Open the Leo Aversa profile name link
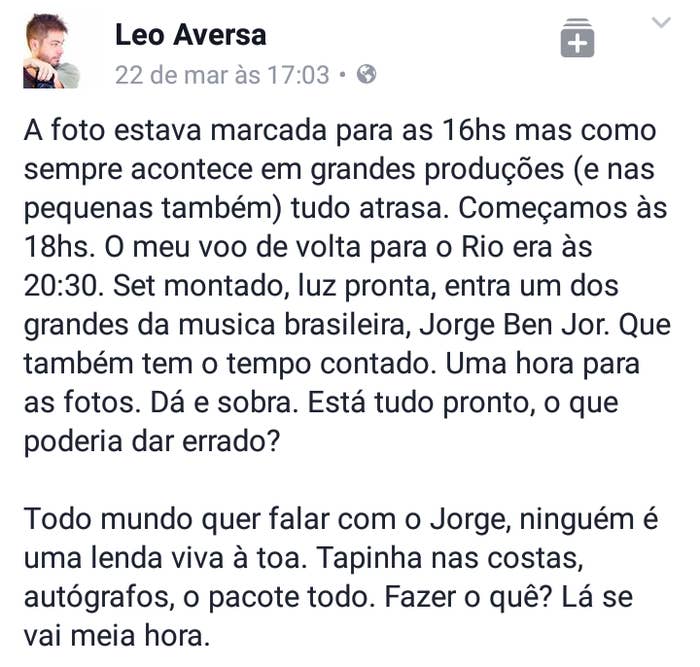Image resolution: width=700 pixels, height=667 pixels. click(191, 35)
